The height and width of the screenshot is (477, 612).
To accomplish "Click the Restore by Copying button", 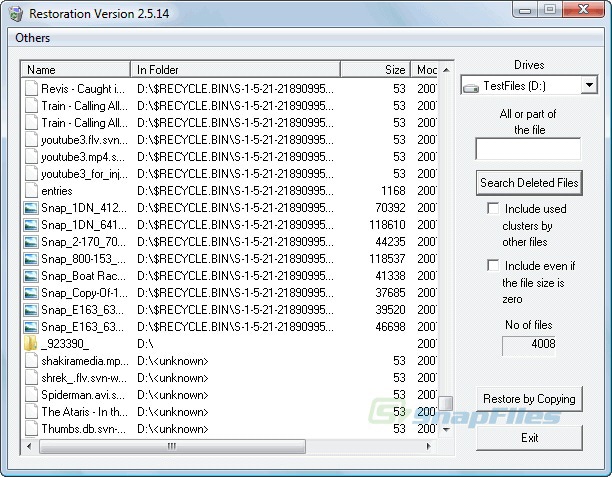I will (x=529, y=399).
